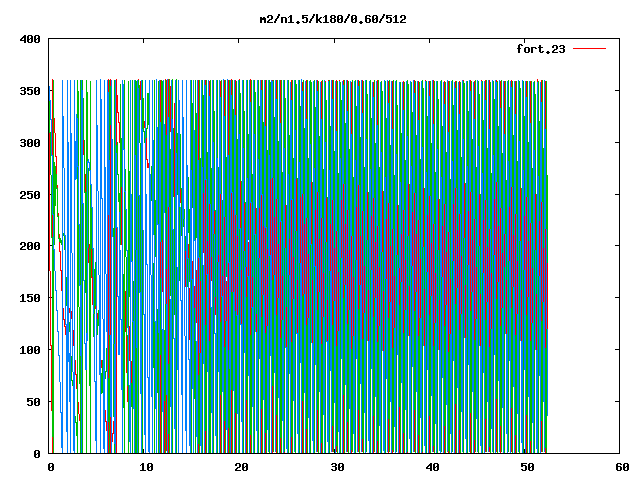Click the y-axis label 300

tap(30, 143)
